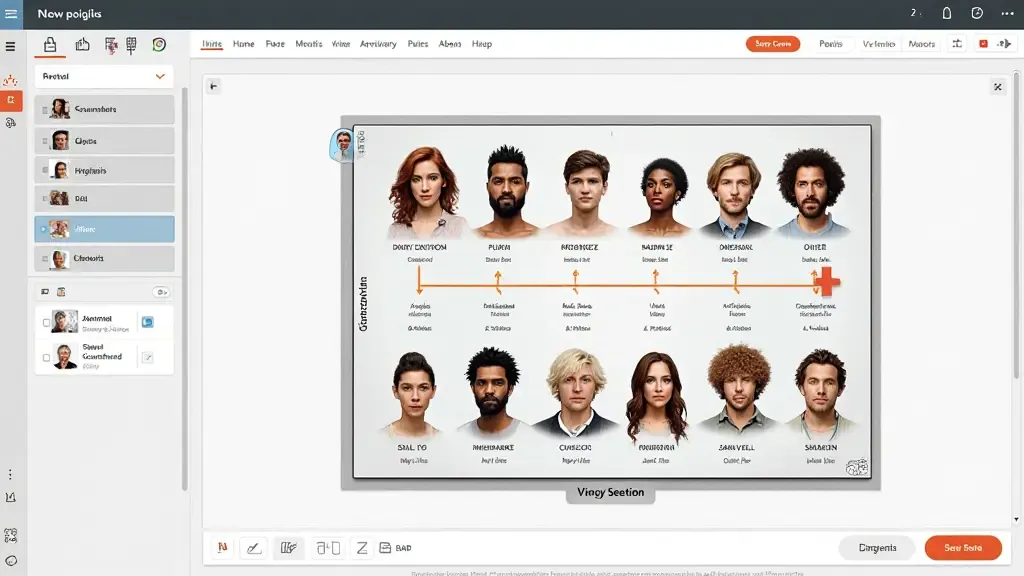
Task: Click the orange button at the bottom right
Action: 962,547
